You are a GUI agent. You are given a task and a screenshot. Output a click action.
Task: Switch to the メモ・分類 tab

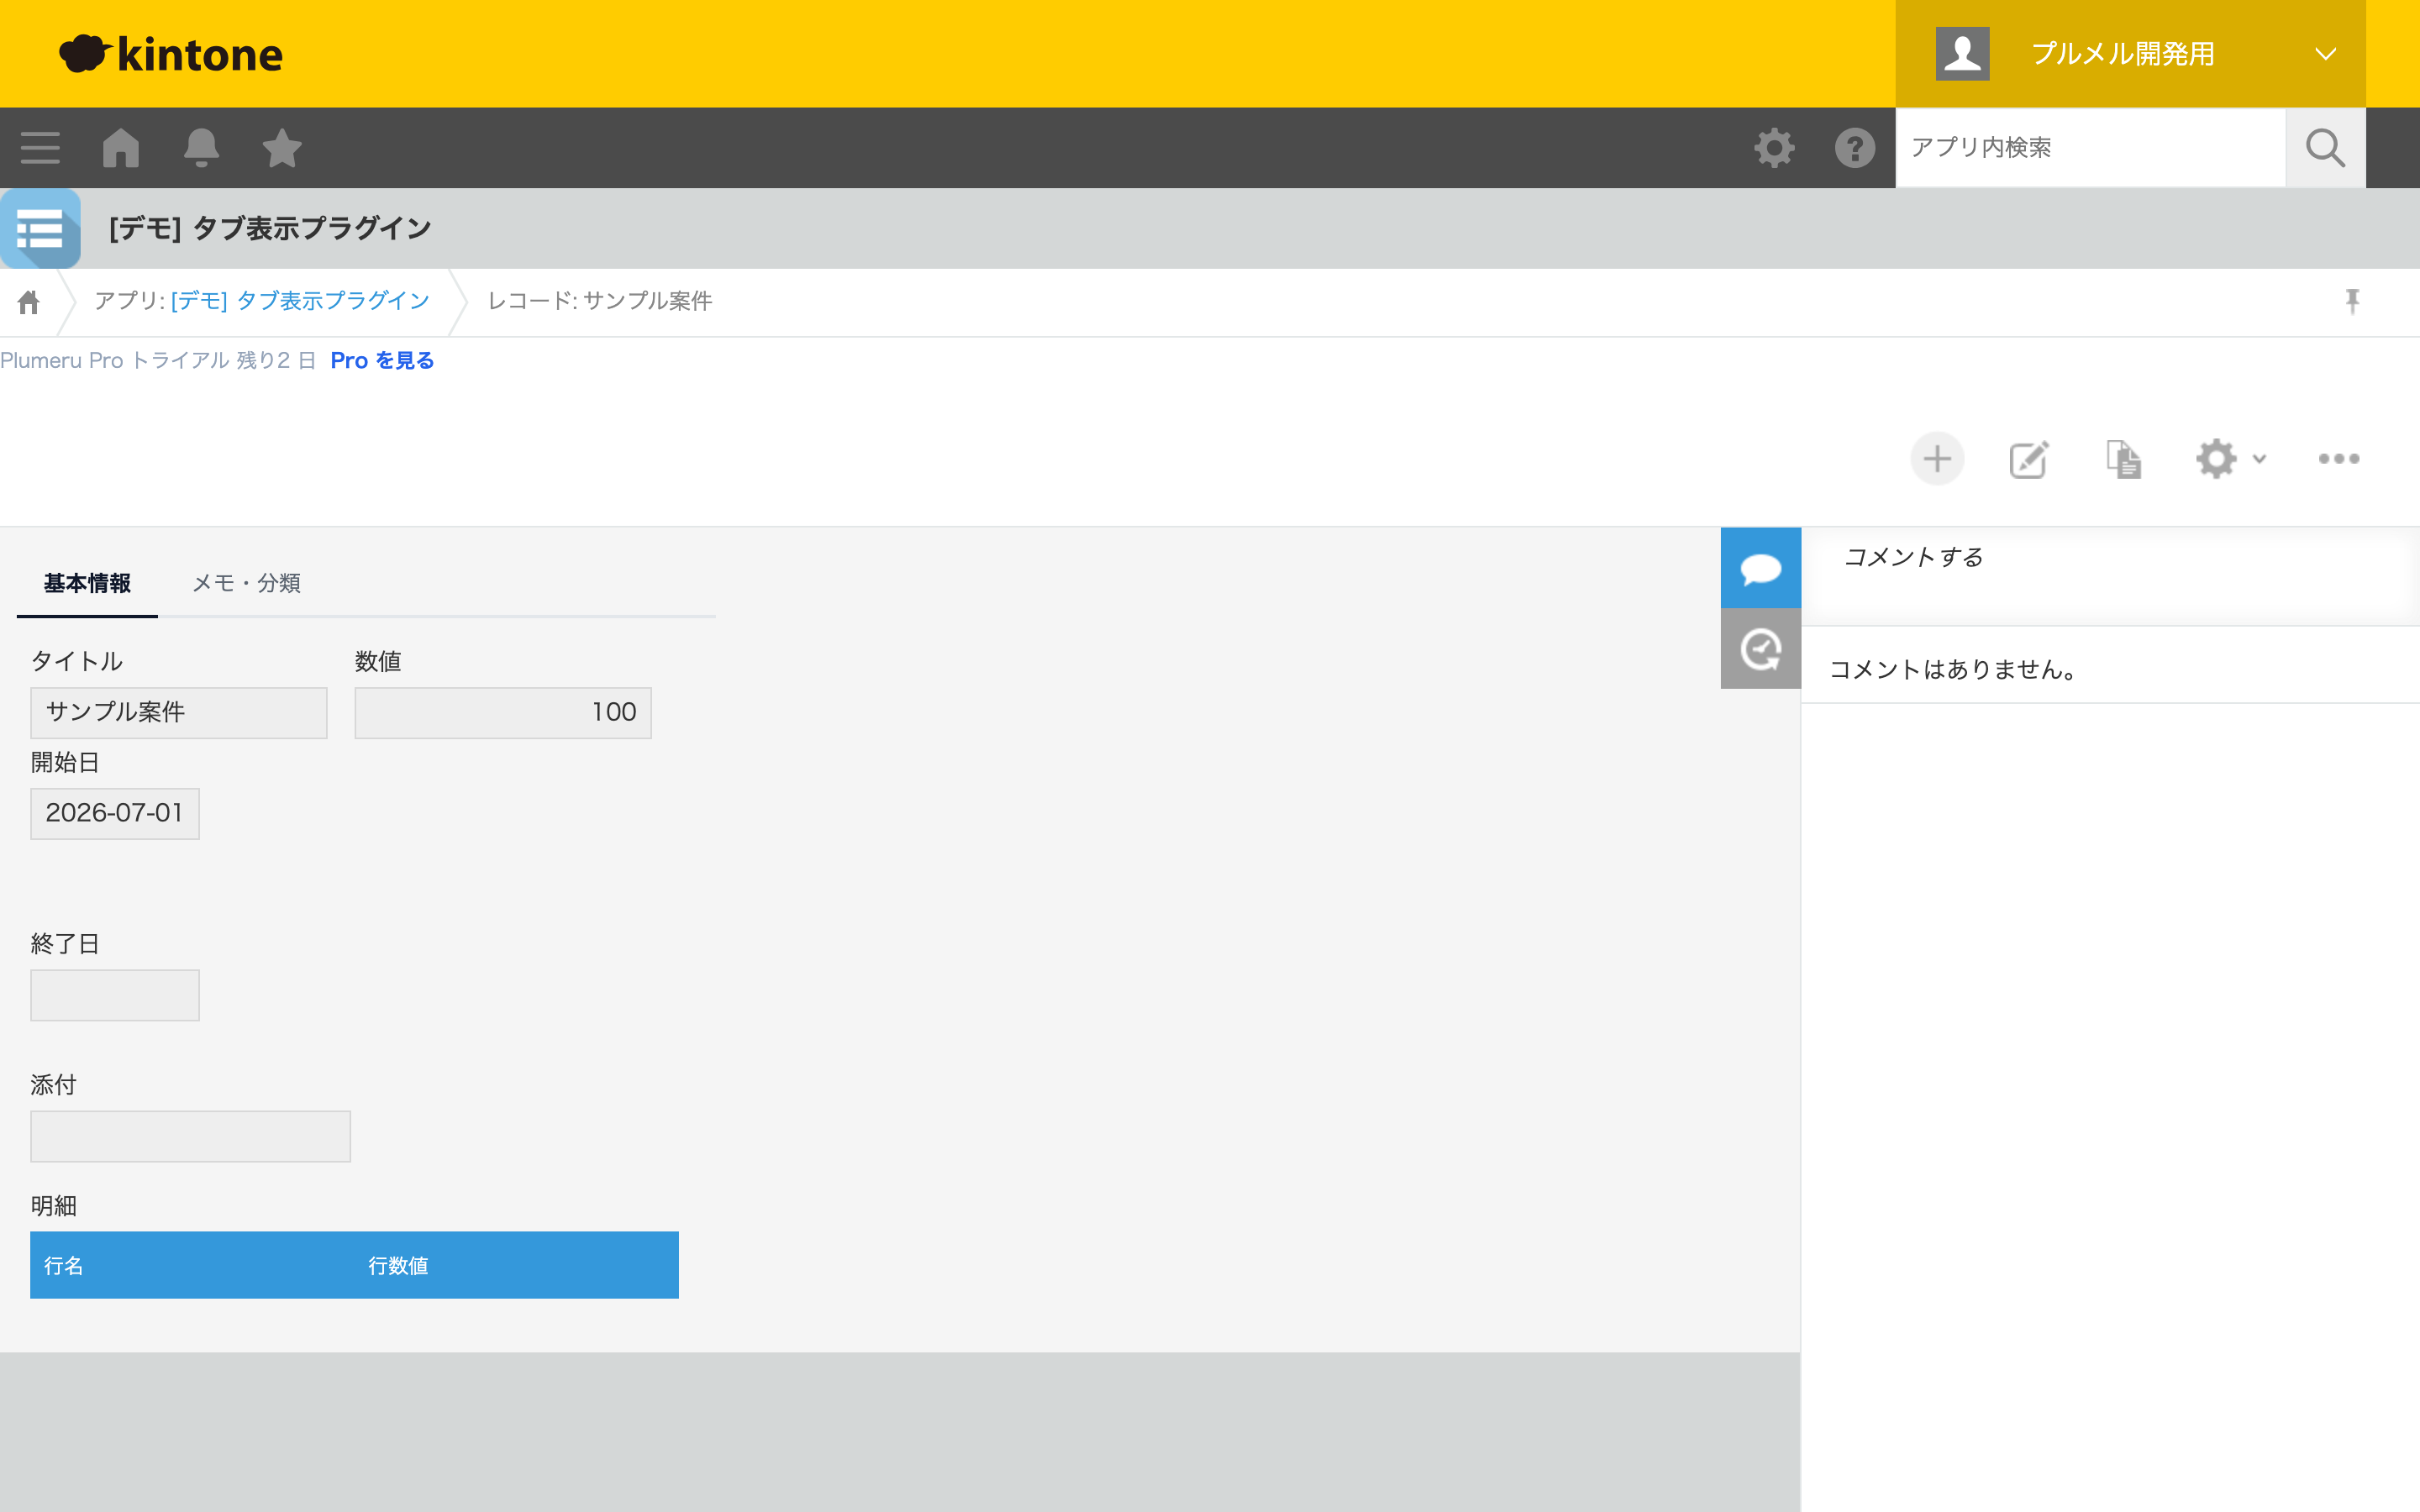click(x=246, y=583)
